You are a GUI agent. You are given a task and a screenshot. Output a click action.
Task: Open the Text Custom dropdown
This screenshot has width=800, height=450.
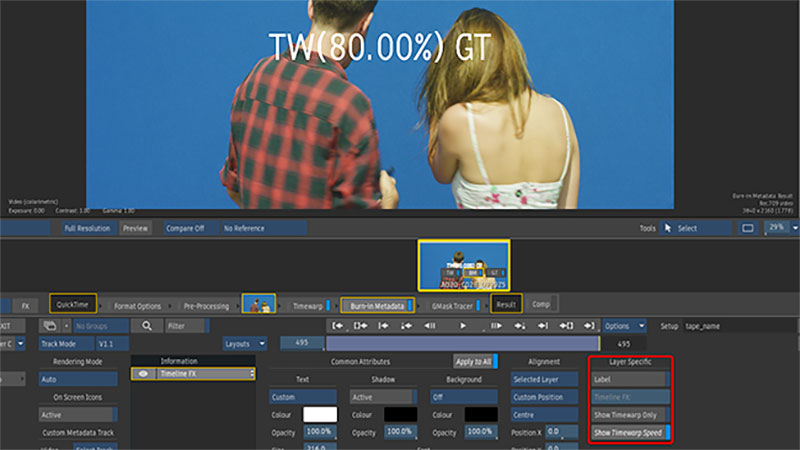[303, 397]
